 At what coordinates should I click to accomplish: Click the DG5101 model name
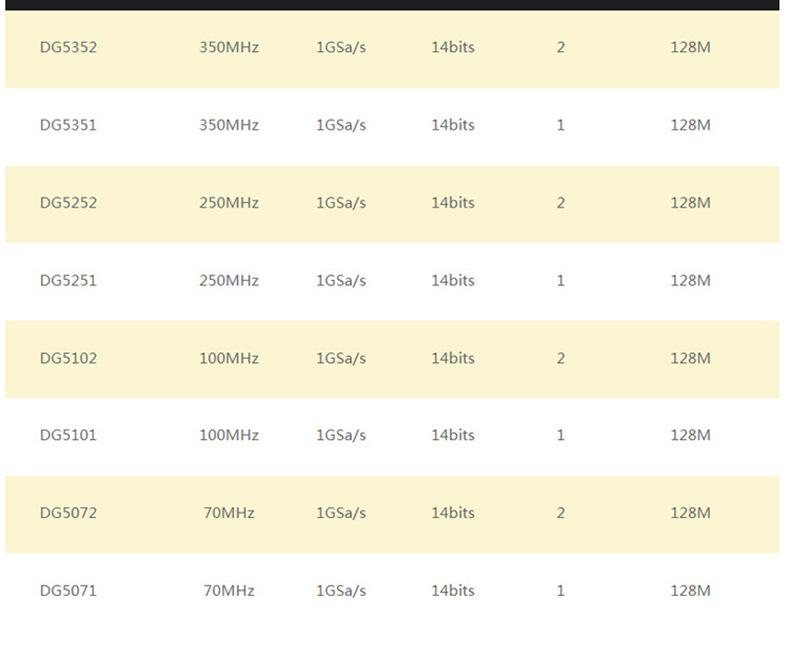pyautogui.click(x=68, y=435)
